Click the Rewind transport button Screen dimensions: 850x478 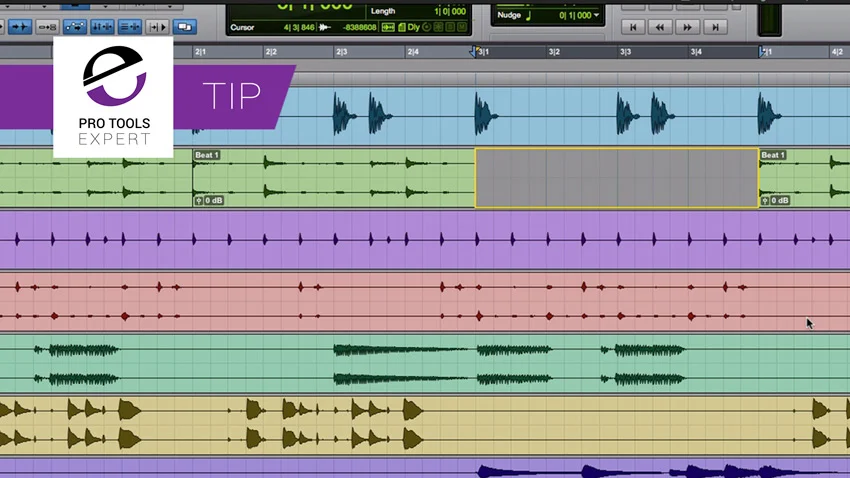pos(660,27)
